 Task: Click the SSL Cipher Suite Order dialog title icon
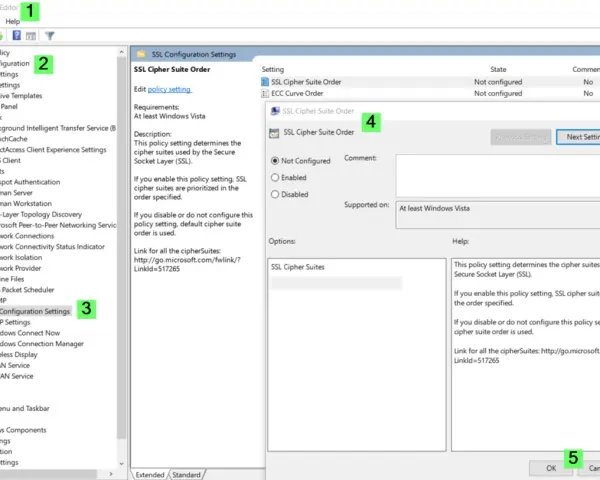275,111
